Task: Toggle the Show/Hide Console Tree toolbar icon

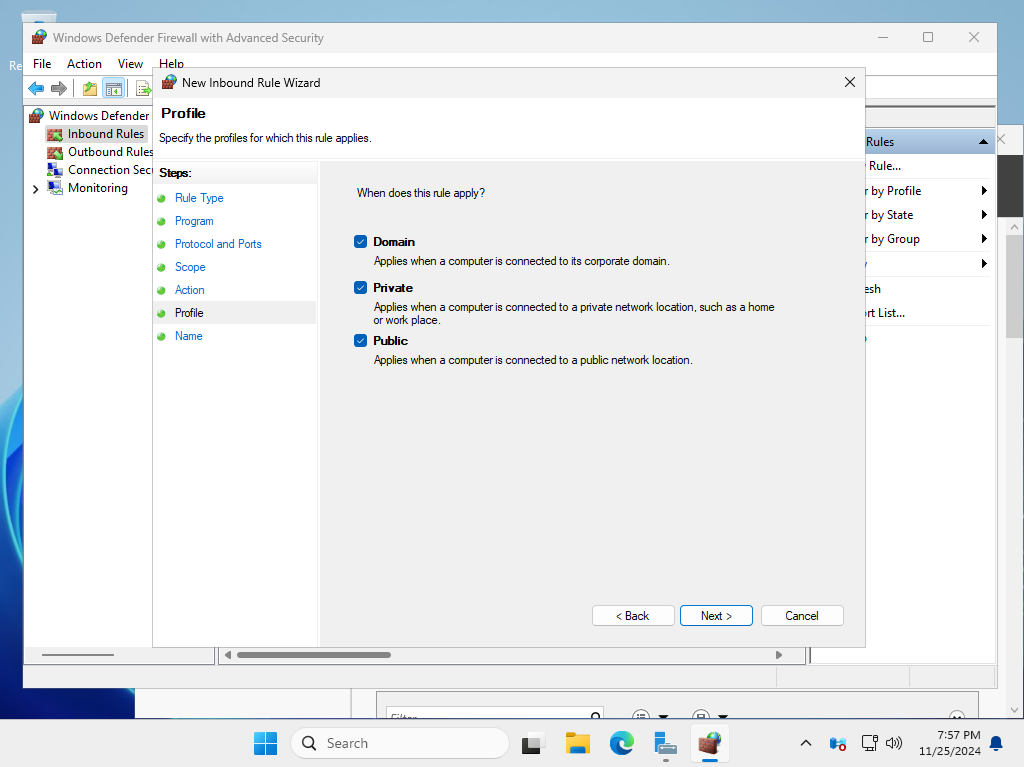Action: pos(114,88)
